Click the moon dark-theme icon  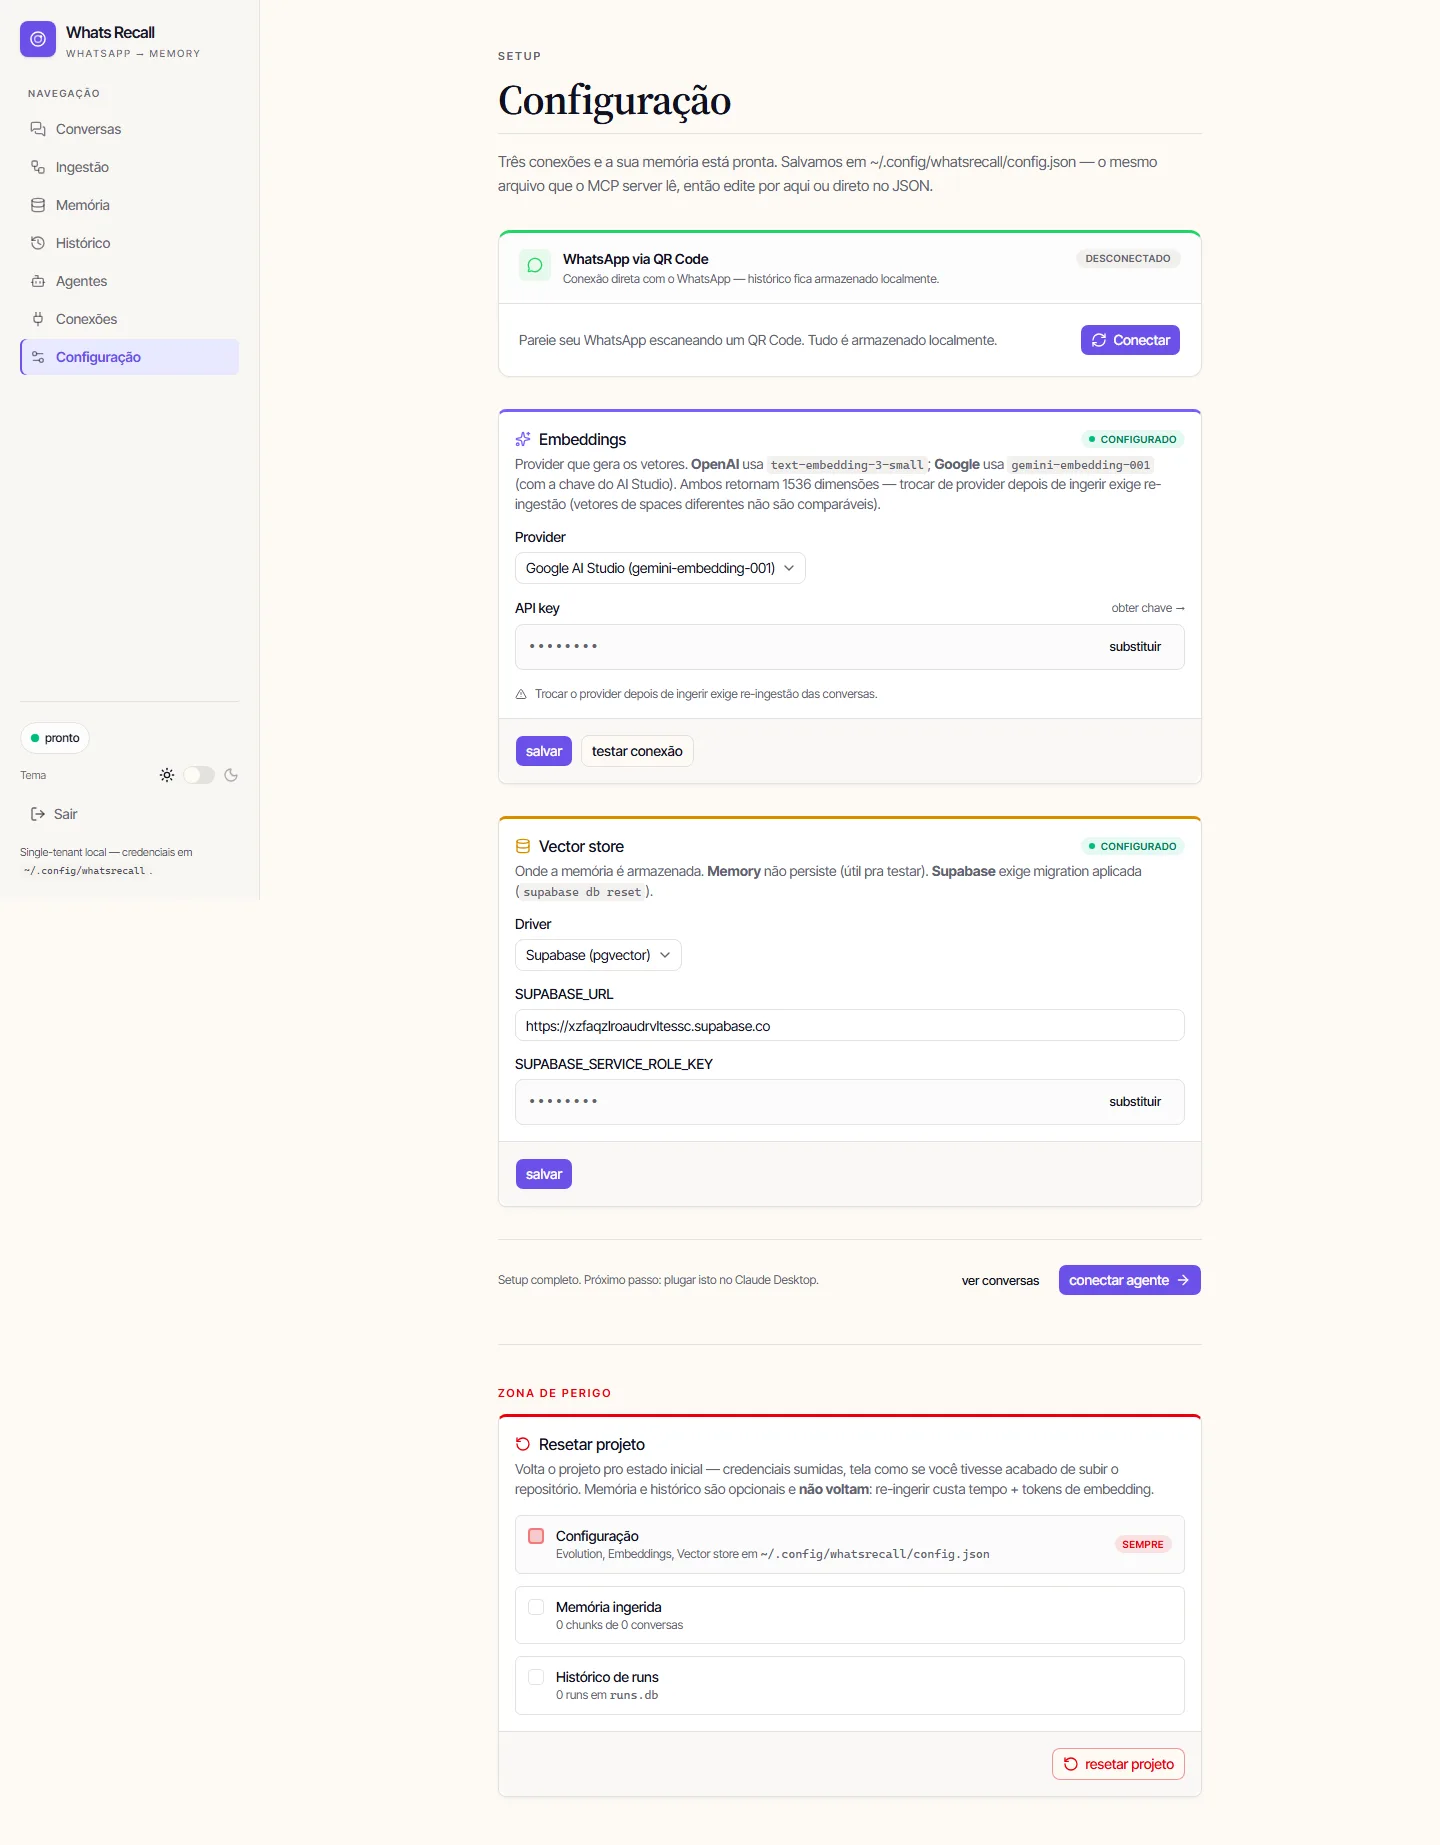(x=231, y=775)
